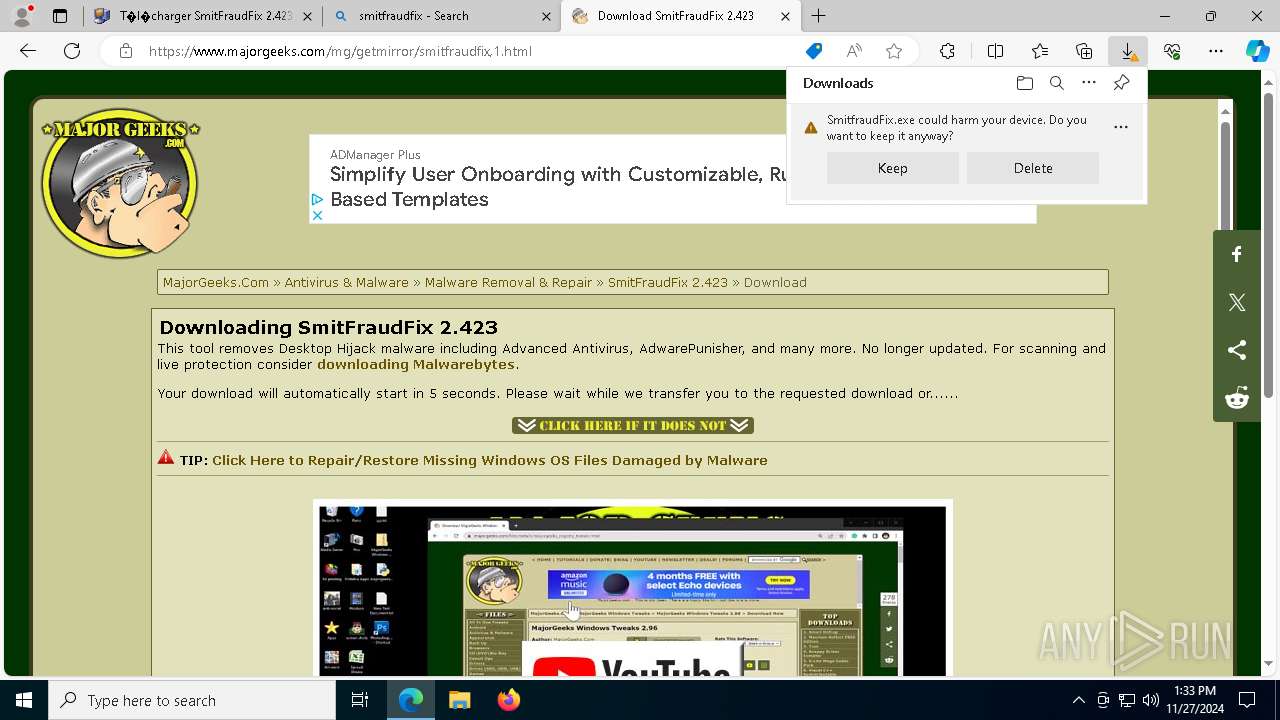The height and width of the screenshot is (720, 1280).
Task: Open a new tab
Action: click(819, 16)
